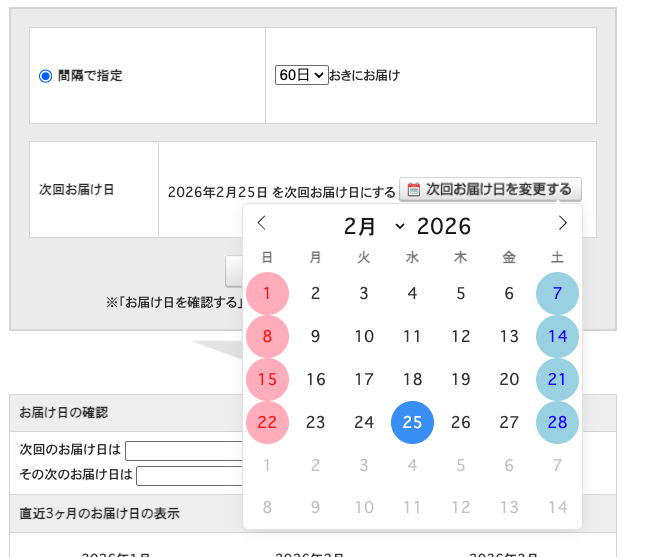The image size is (646, 557).
Task: Click the previous month arrow in calendar
Action: (x=262, y=223)
